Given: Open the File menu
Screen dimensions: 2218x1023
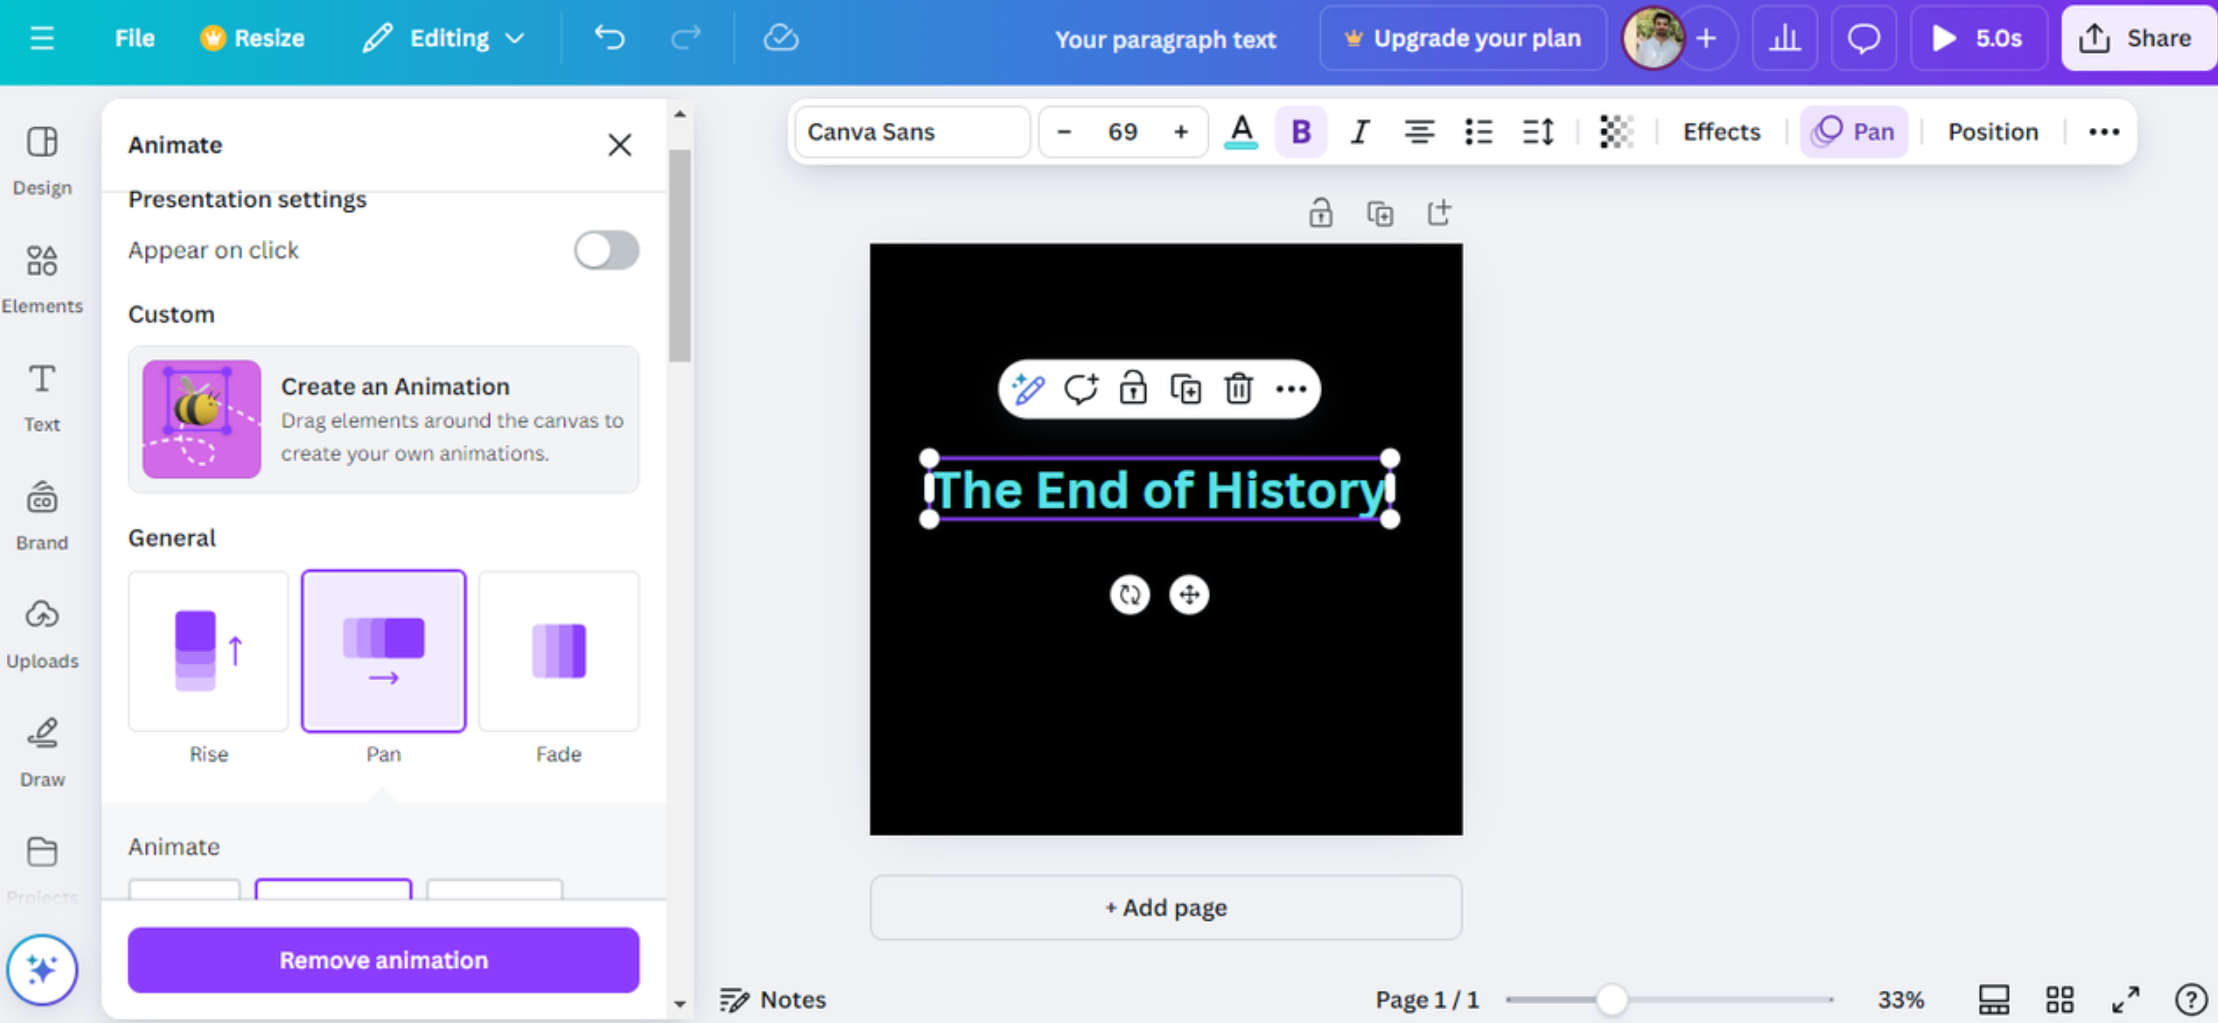Looking at the screenshot, I should click(133, 38).
